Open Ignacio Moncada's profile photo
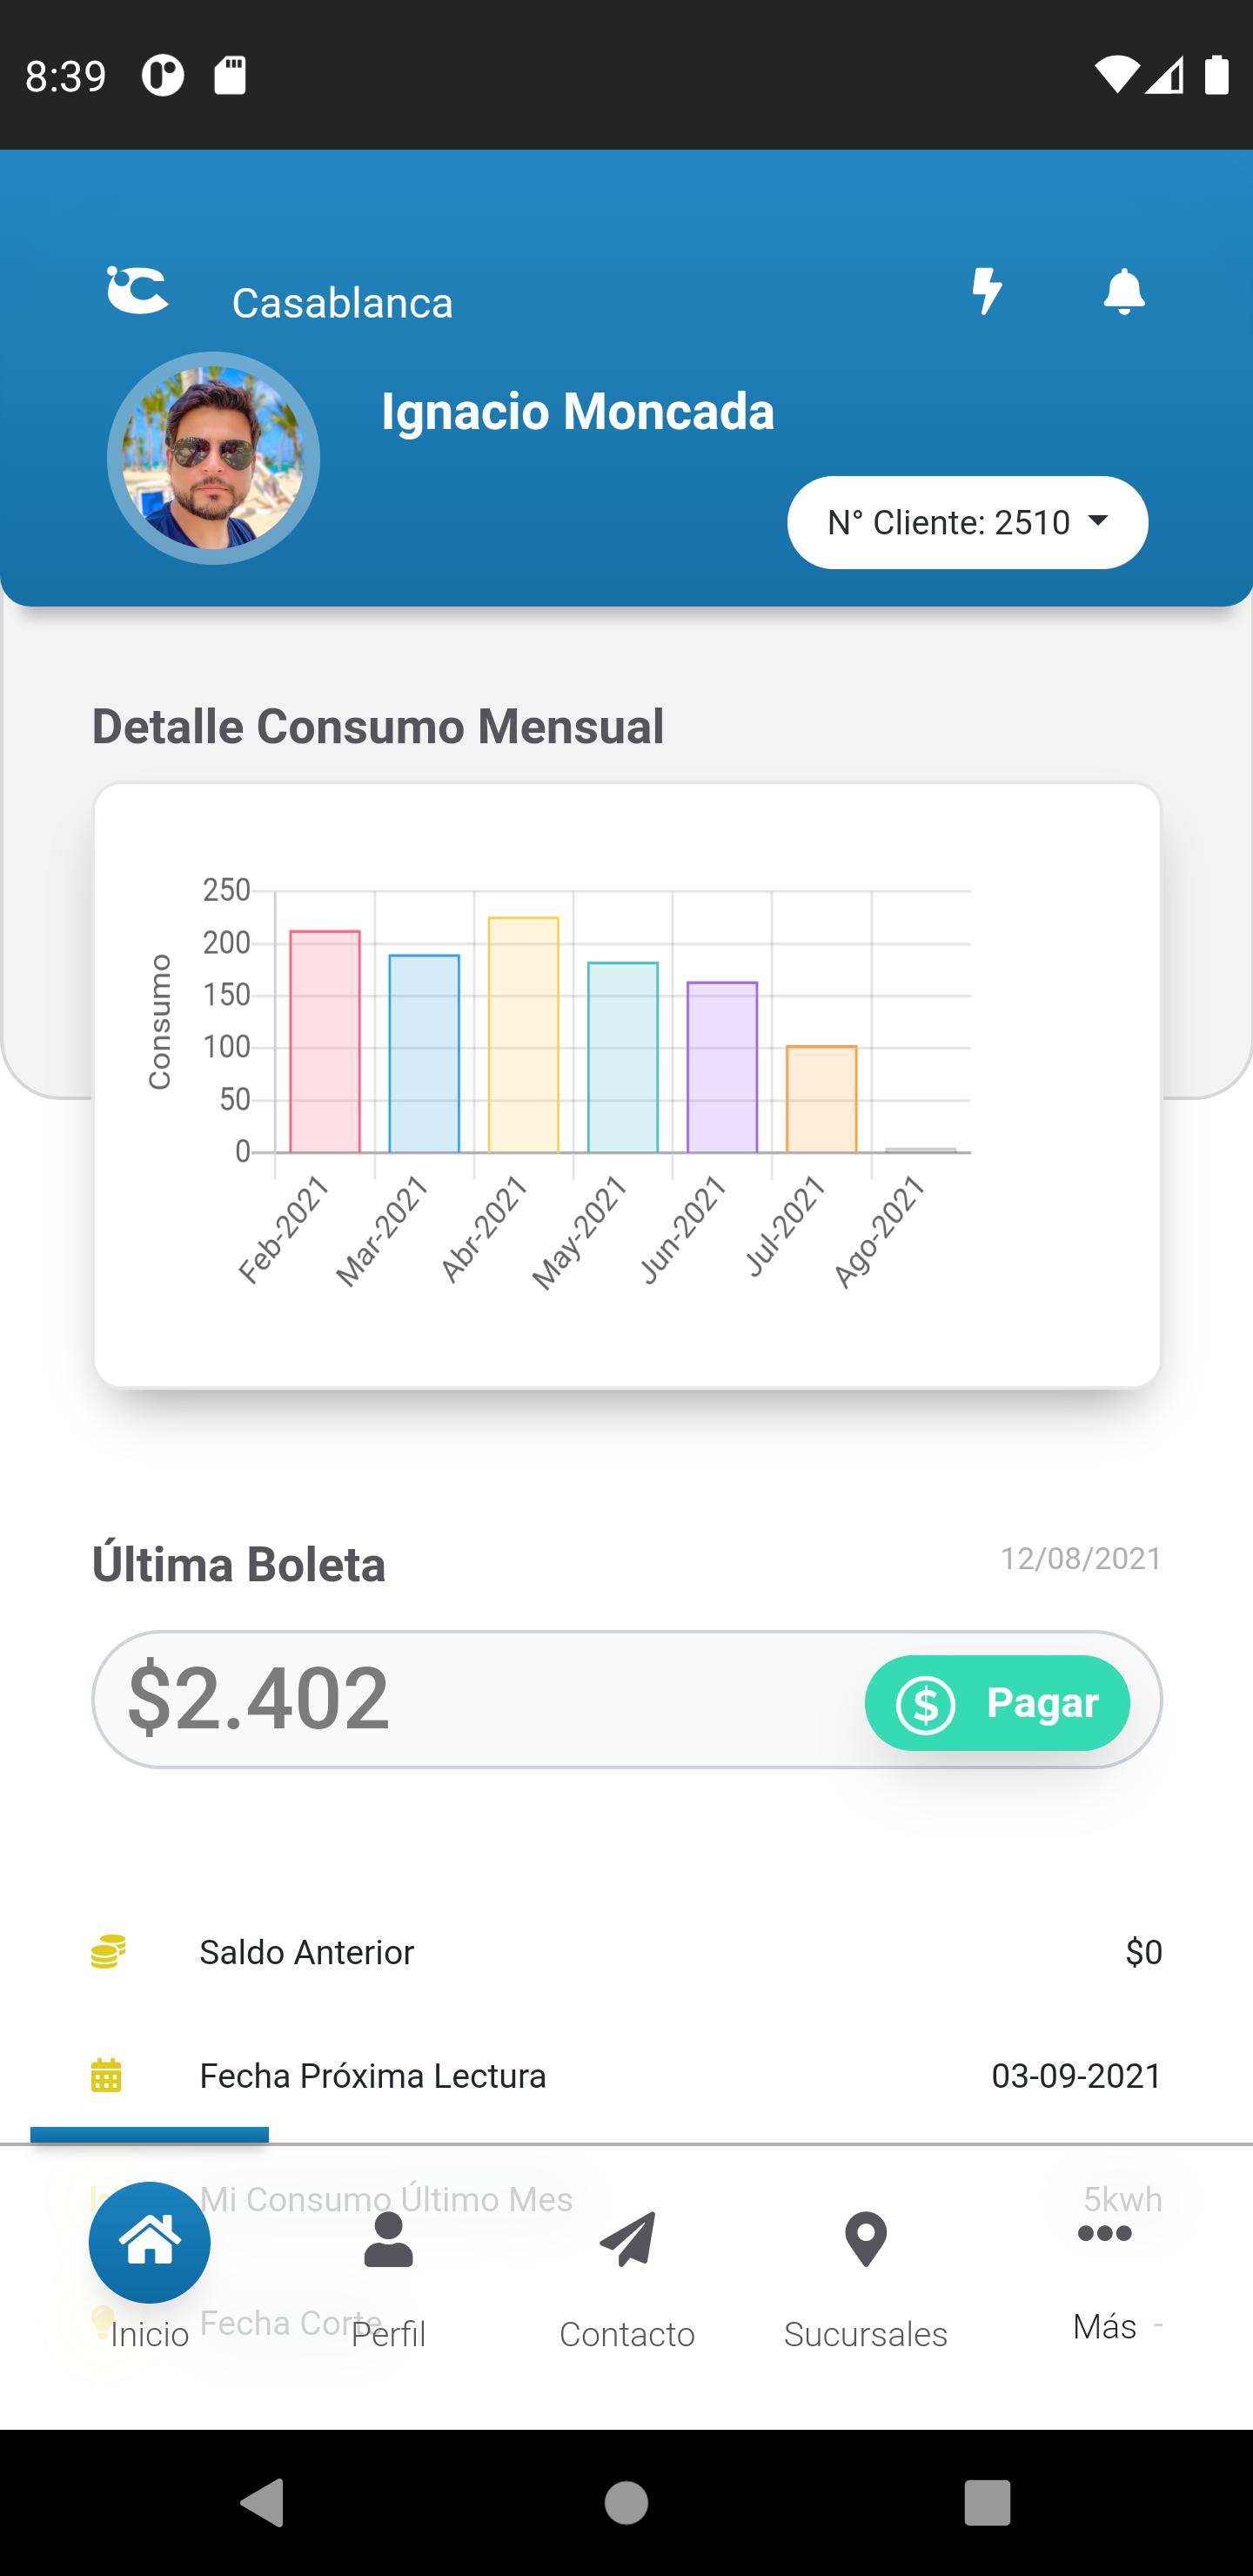 [x=213, y=458]
